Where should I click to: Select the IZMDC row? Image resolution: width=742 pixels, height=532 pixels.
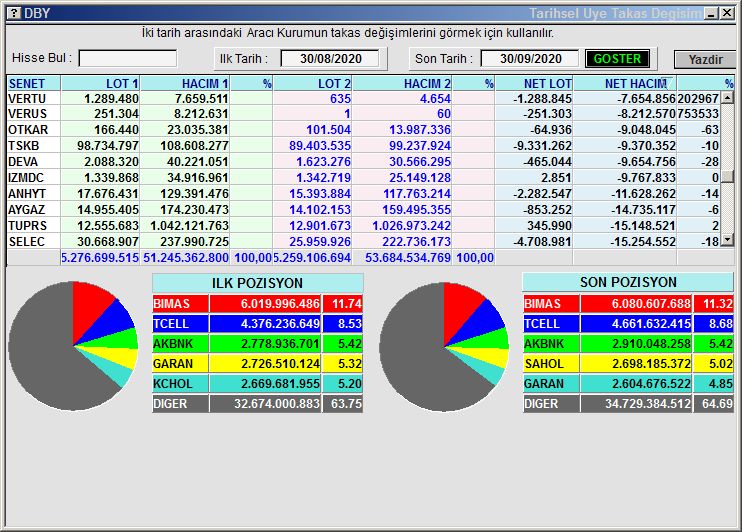tap(363, 178)
